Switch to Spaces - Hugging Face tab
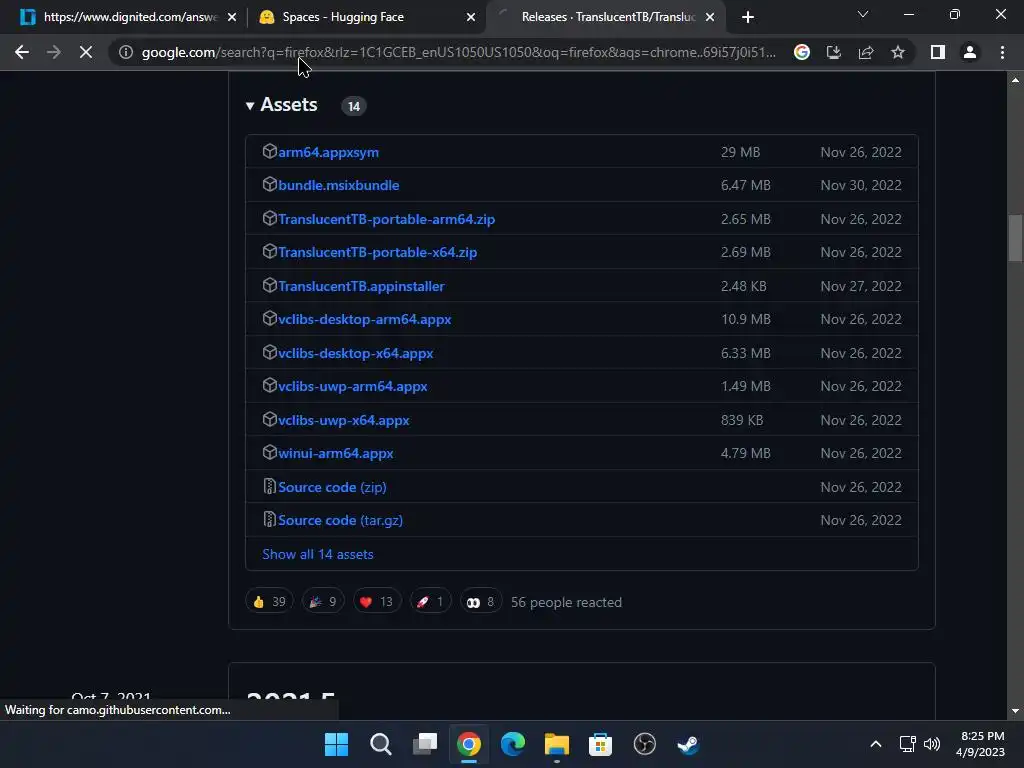Screen dimensions: 1024x768 [366, 17]
